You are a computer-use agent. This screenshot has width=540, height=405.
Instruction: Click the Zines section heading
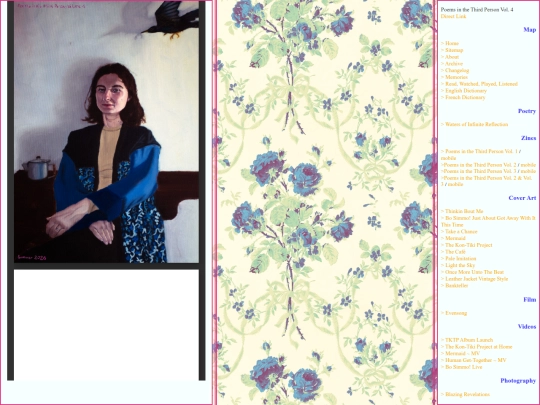click(x=528, y=138)
